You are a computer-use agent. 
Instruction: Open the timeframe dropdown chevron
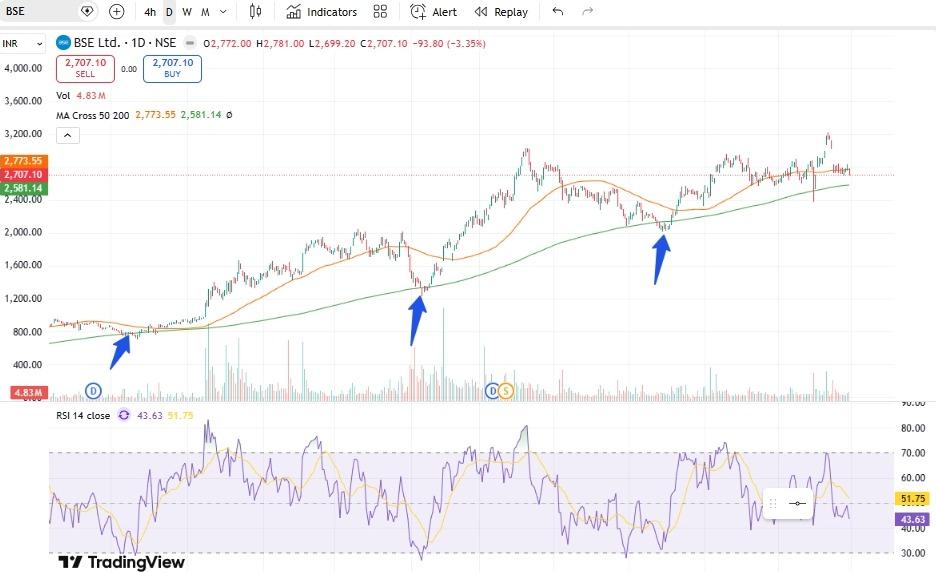click(x=223, y=12)
